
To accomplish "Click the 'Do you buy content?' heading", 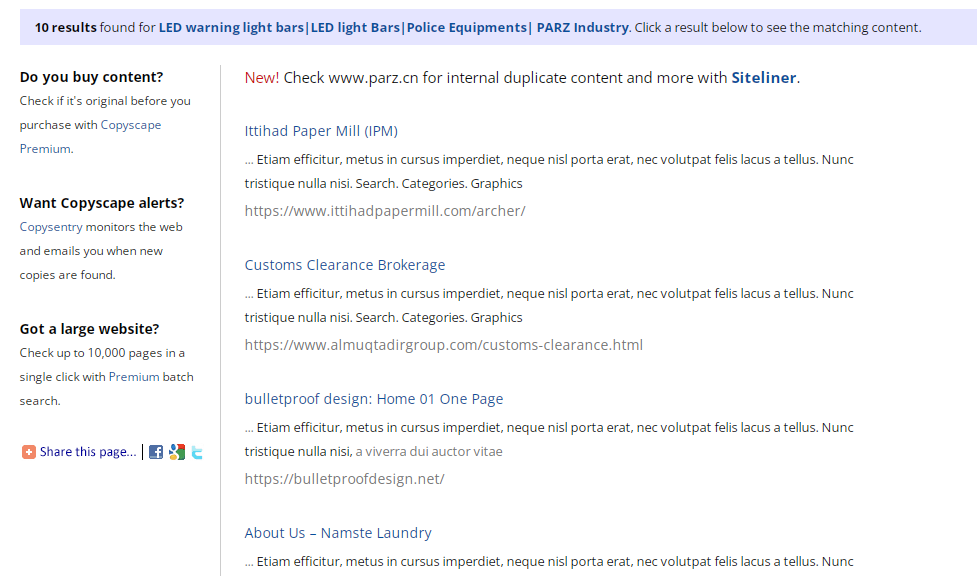I will [x=91, y=77].
